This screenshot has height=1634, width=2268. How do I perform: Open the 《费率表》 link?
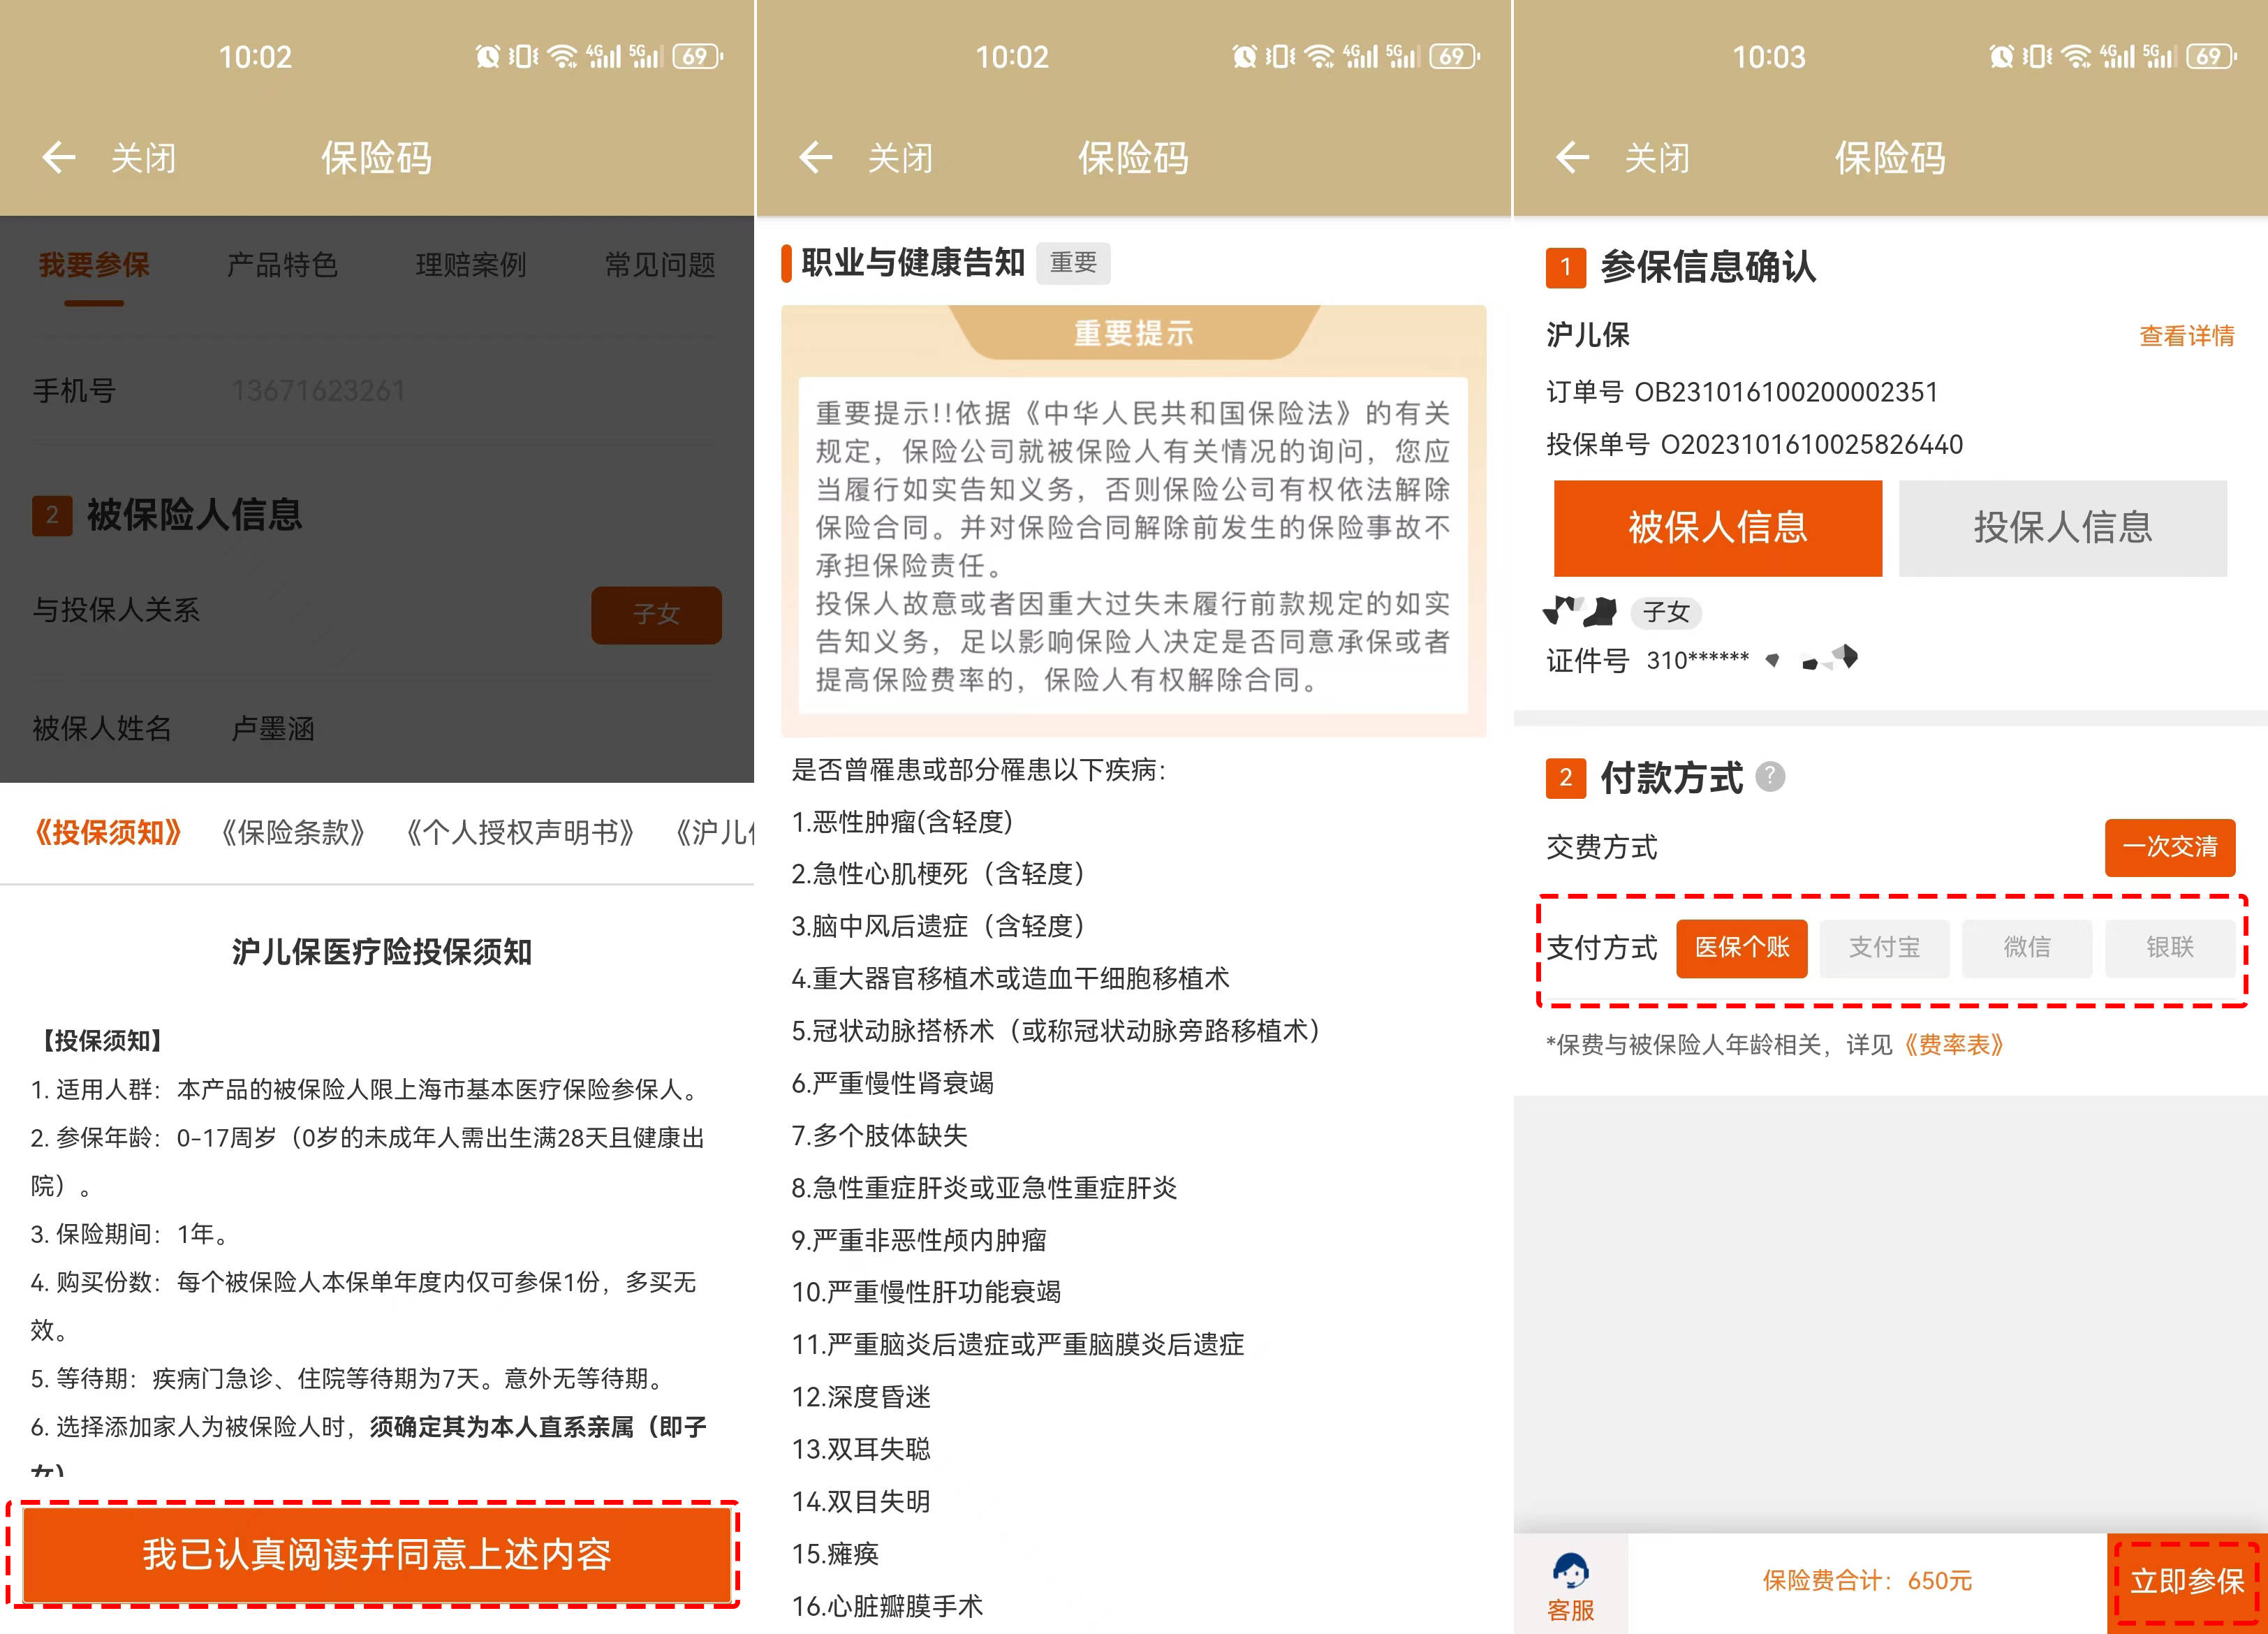pos(1953,1045)
